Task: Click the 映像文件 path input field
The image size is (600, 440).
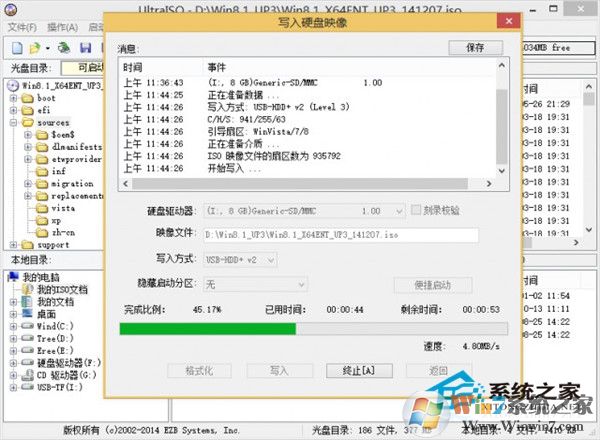Action: coord(341,235)
